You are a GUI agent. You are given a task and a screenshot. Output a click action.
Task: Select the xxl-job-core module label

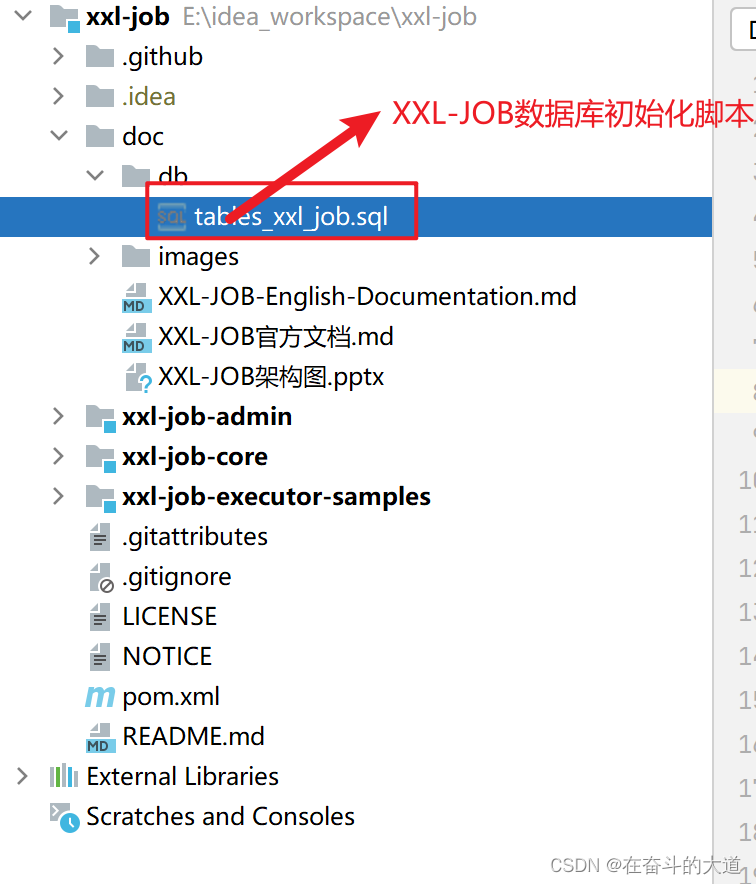pos(195,458)
